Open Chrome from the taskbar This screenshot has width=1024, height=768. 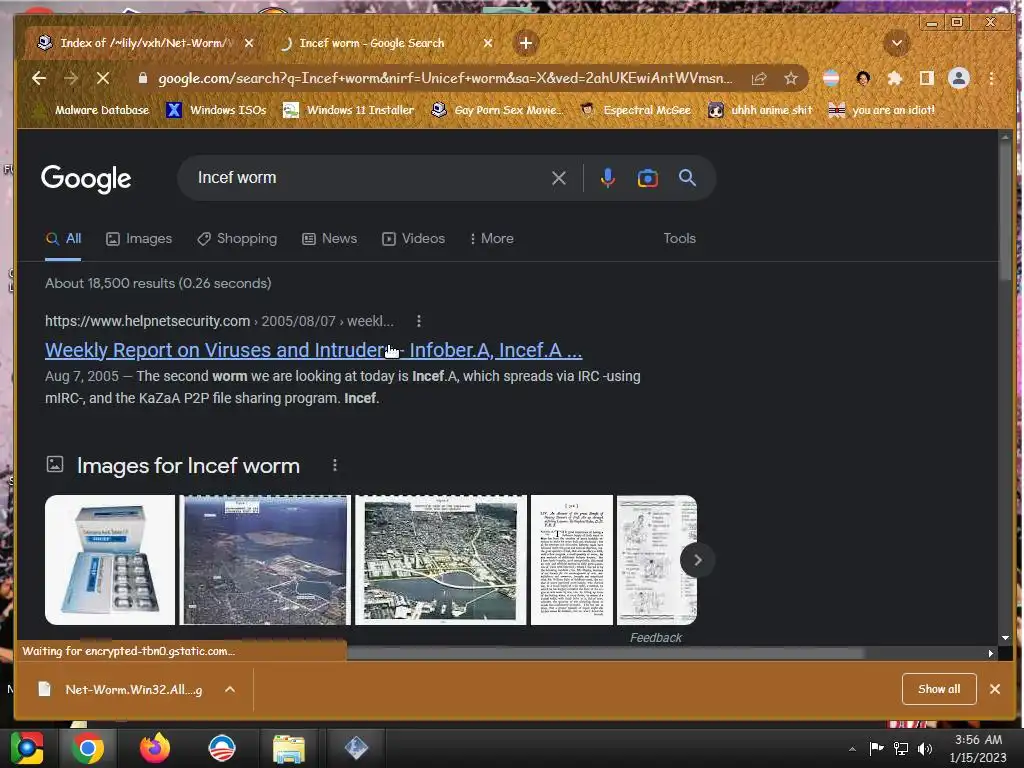[x=88, y=748]
